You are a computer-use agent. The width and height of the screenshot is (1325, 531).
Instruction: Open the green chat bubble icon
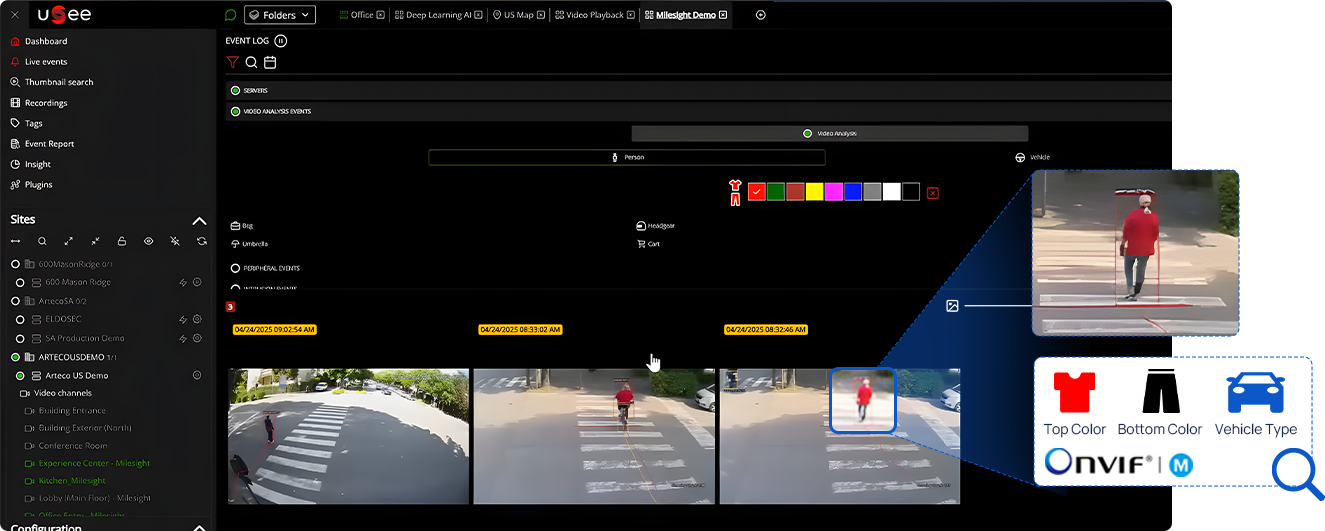click(x=231, y=15)
